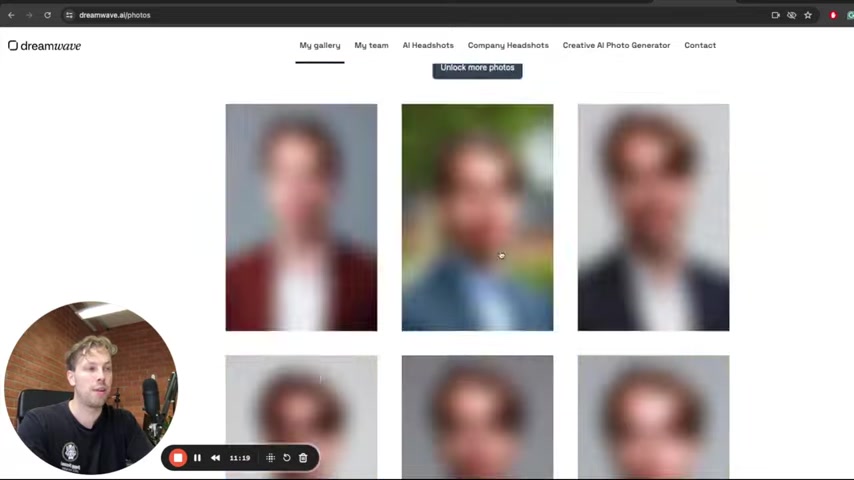Go to Company Headshots page

(508, 45)
